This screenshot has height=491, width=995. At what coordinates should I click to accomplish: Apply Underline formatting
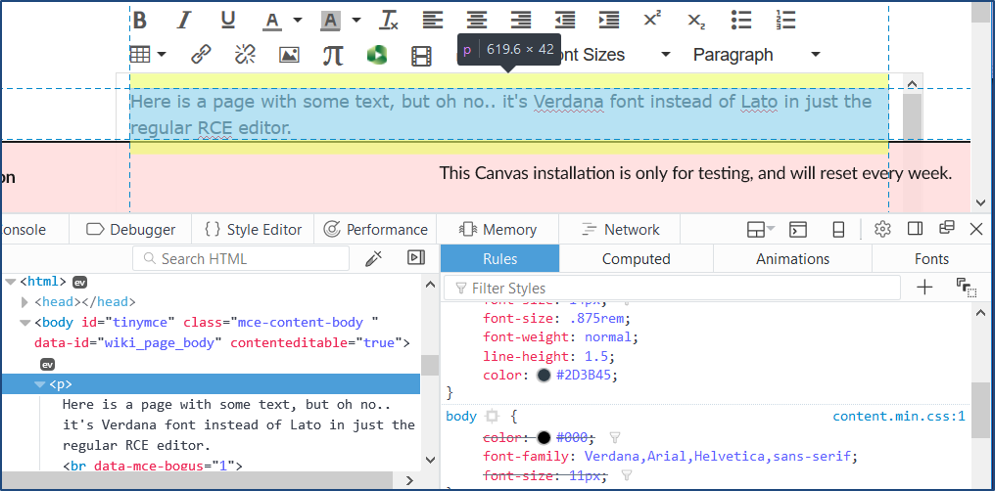pos(228,20)
